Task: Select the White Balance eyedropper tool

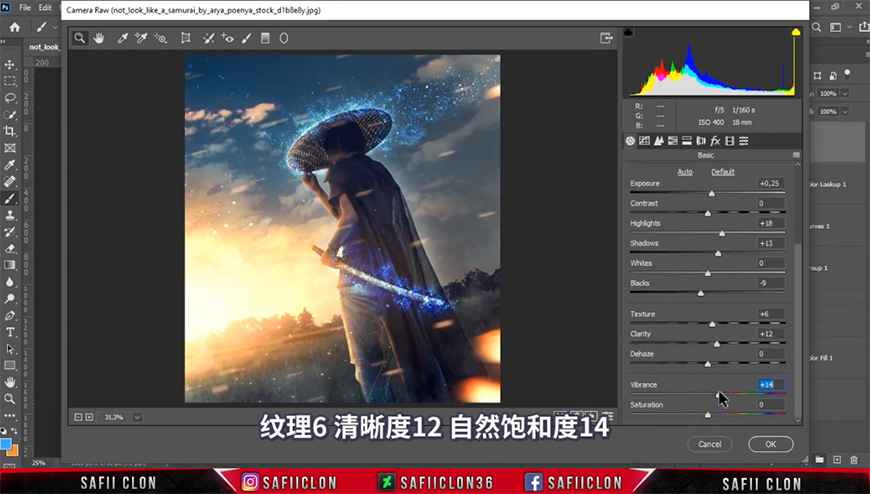Action: [x=123, y=38]
